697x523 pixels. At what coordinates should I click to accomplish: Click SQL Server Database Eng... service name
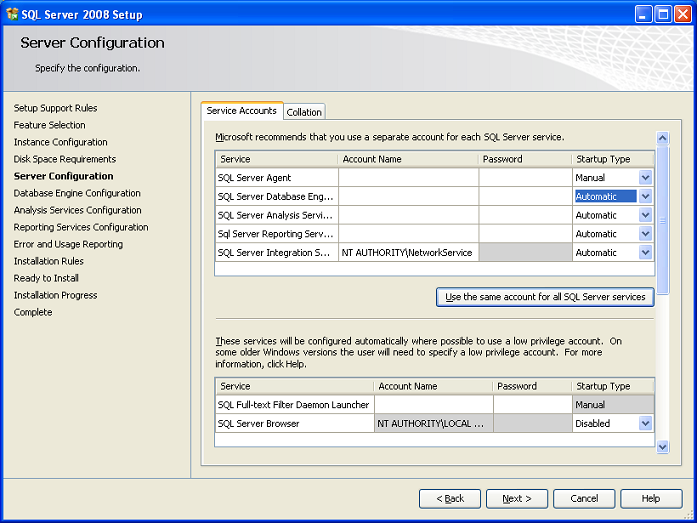tap(275, 196)
